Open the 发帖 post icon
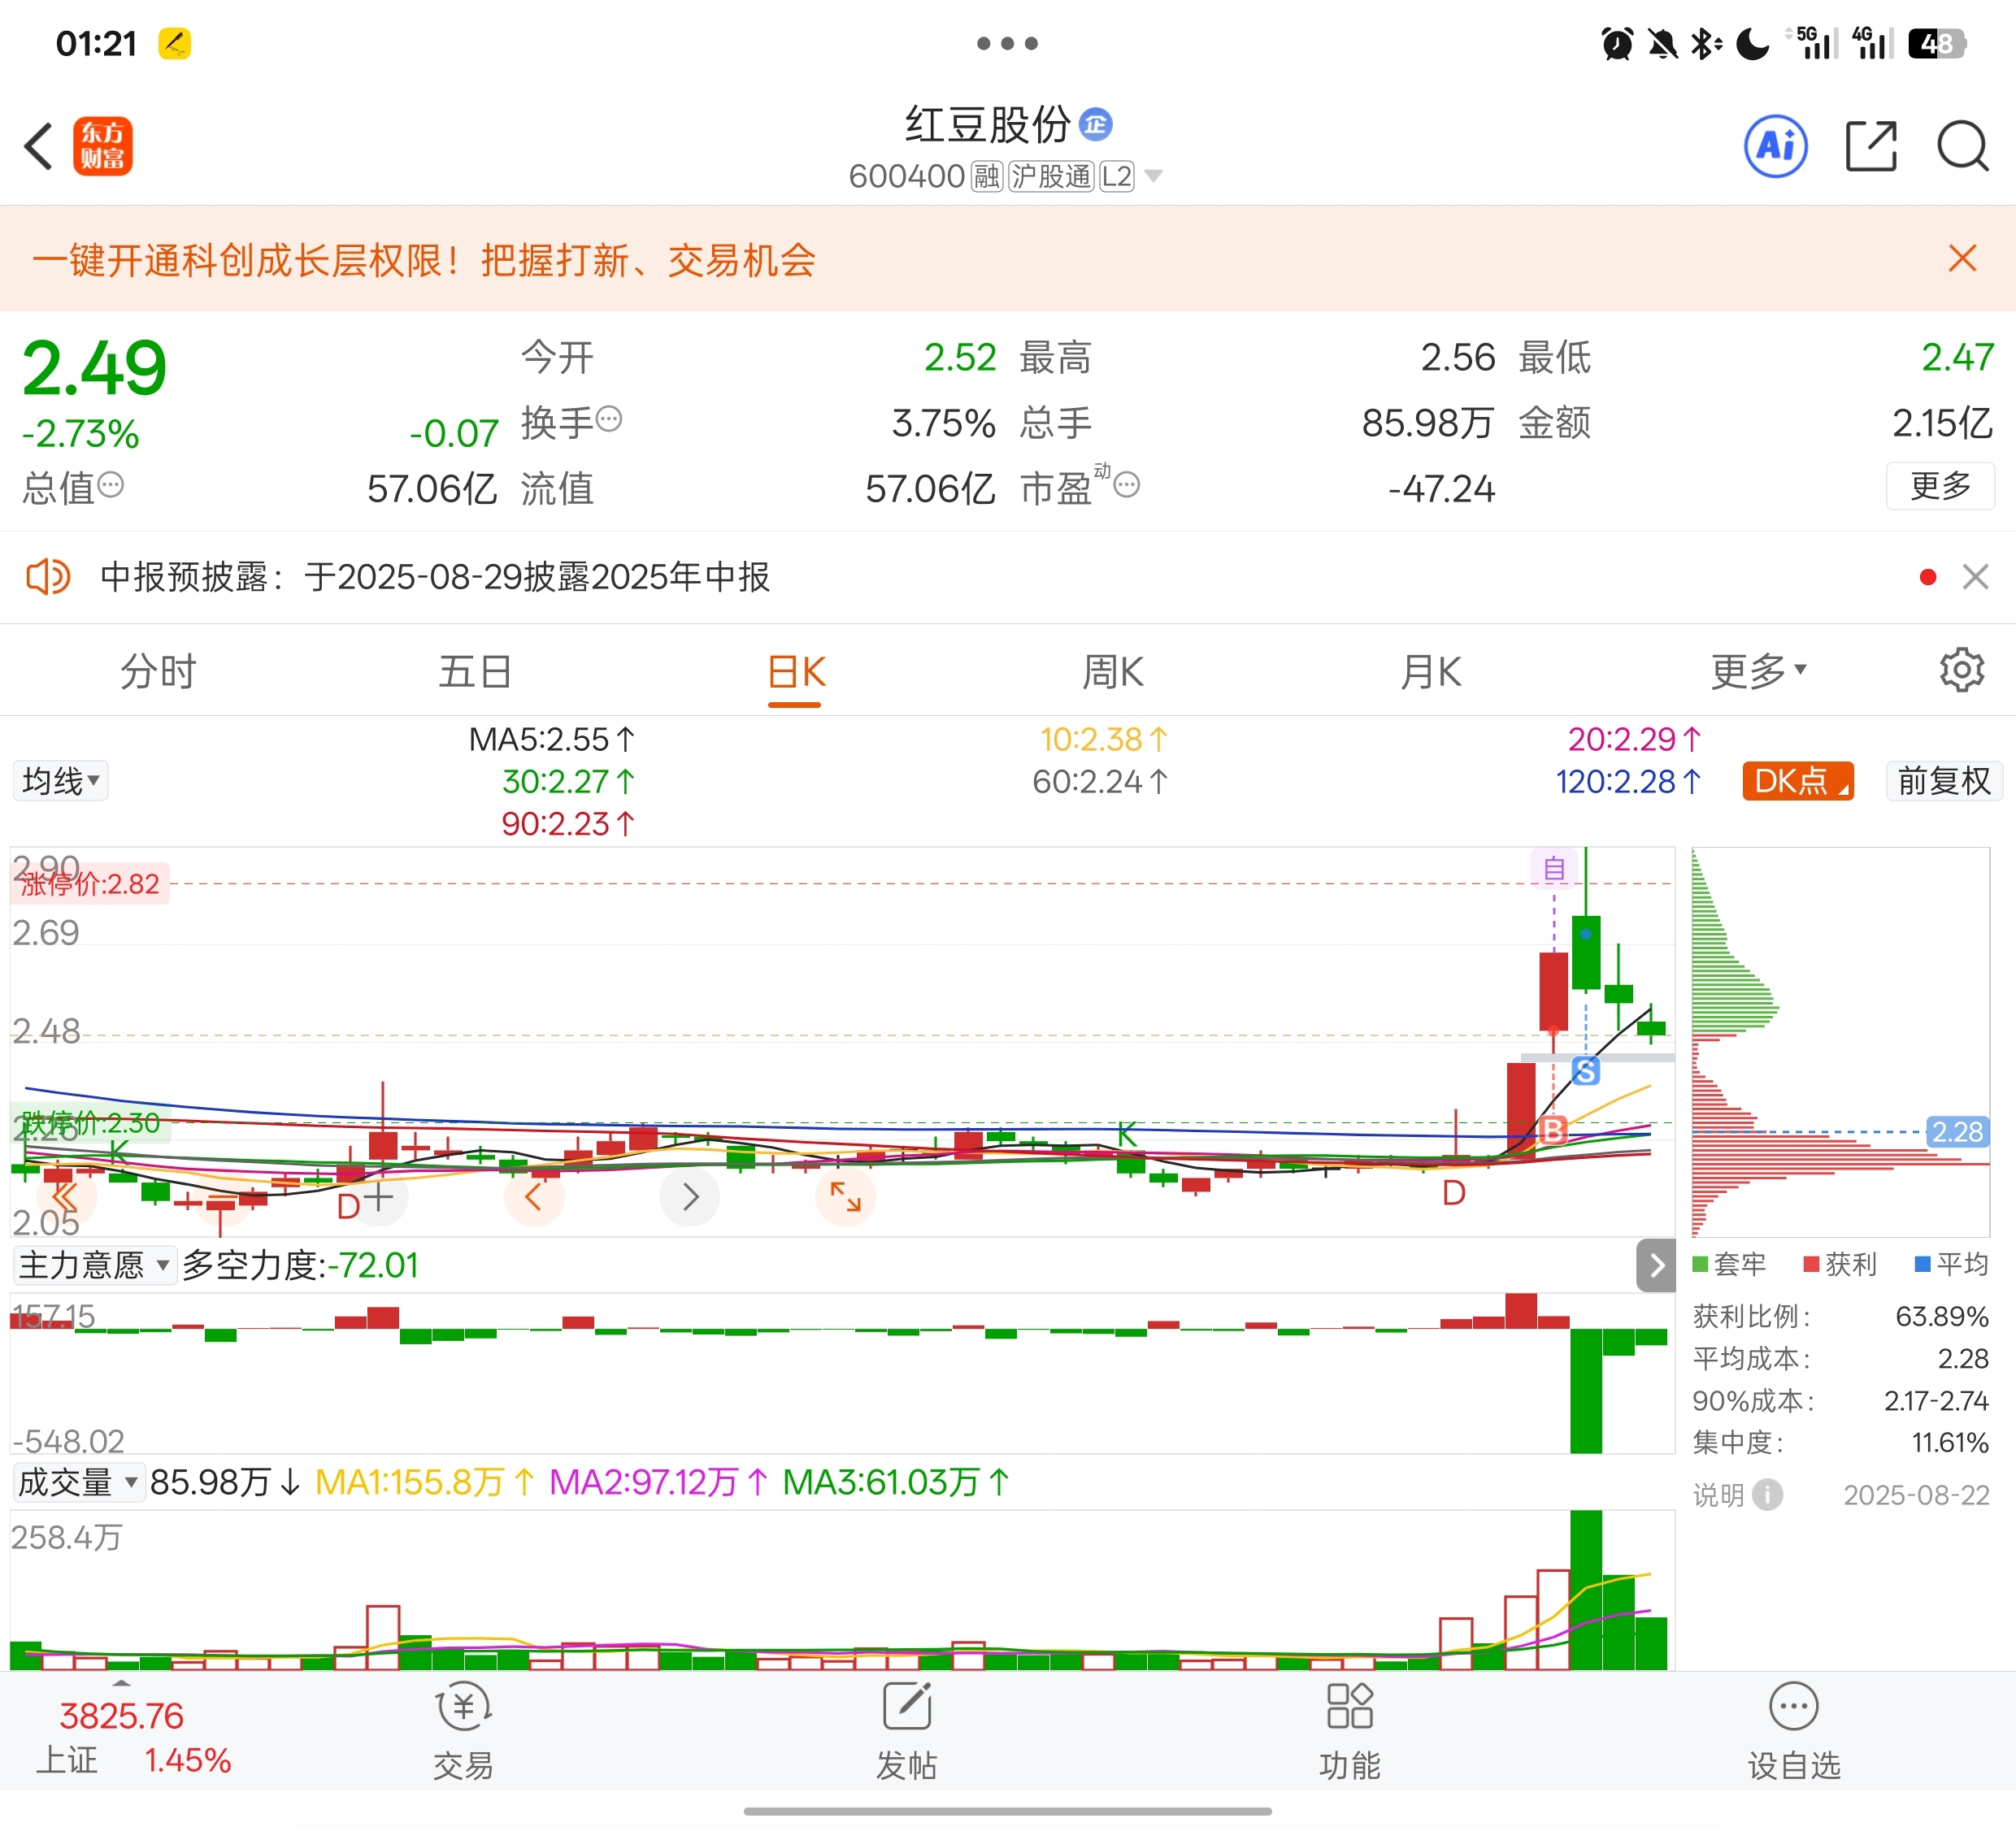 point(907,1730)
